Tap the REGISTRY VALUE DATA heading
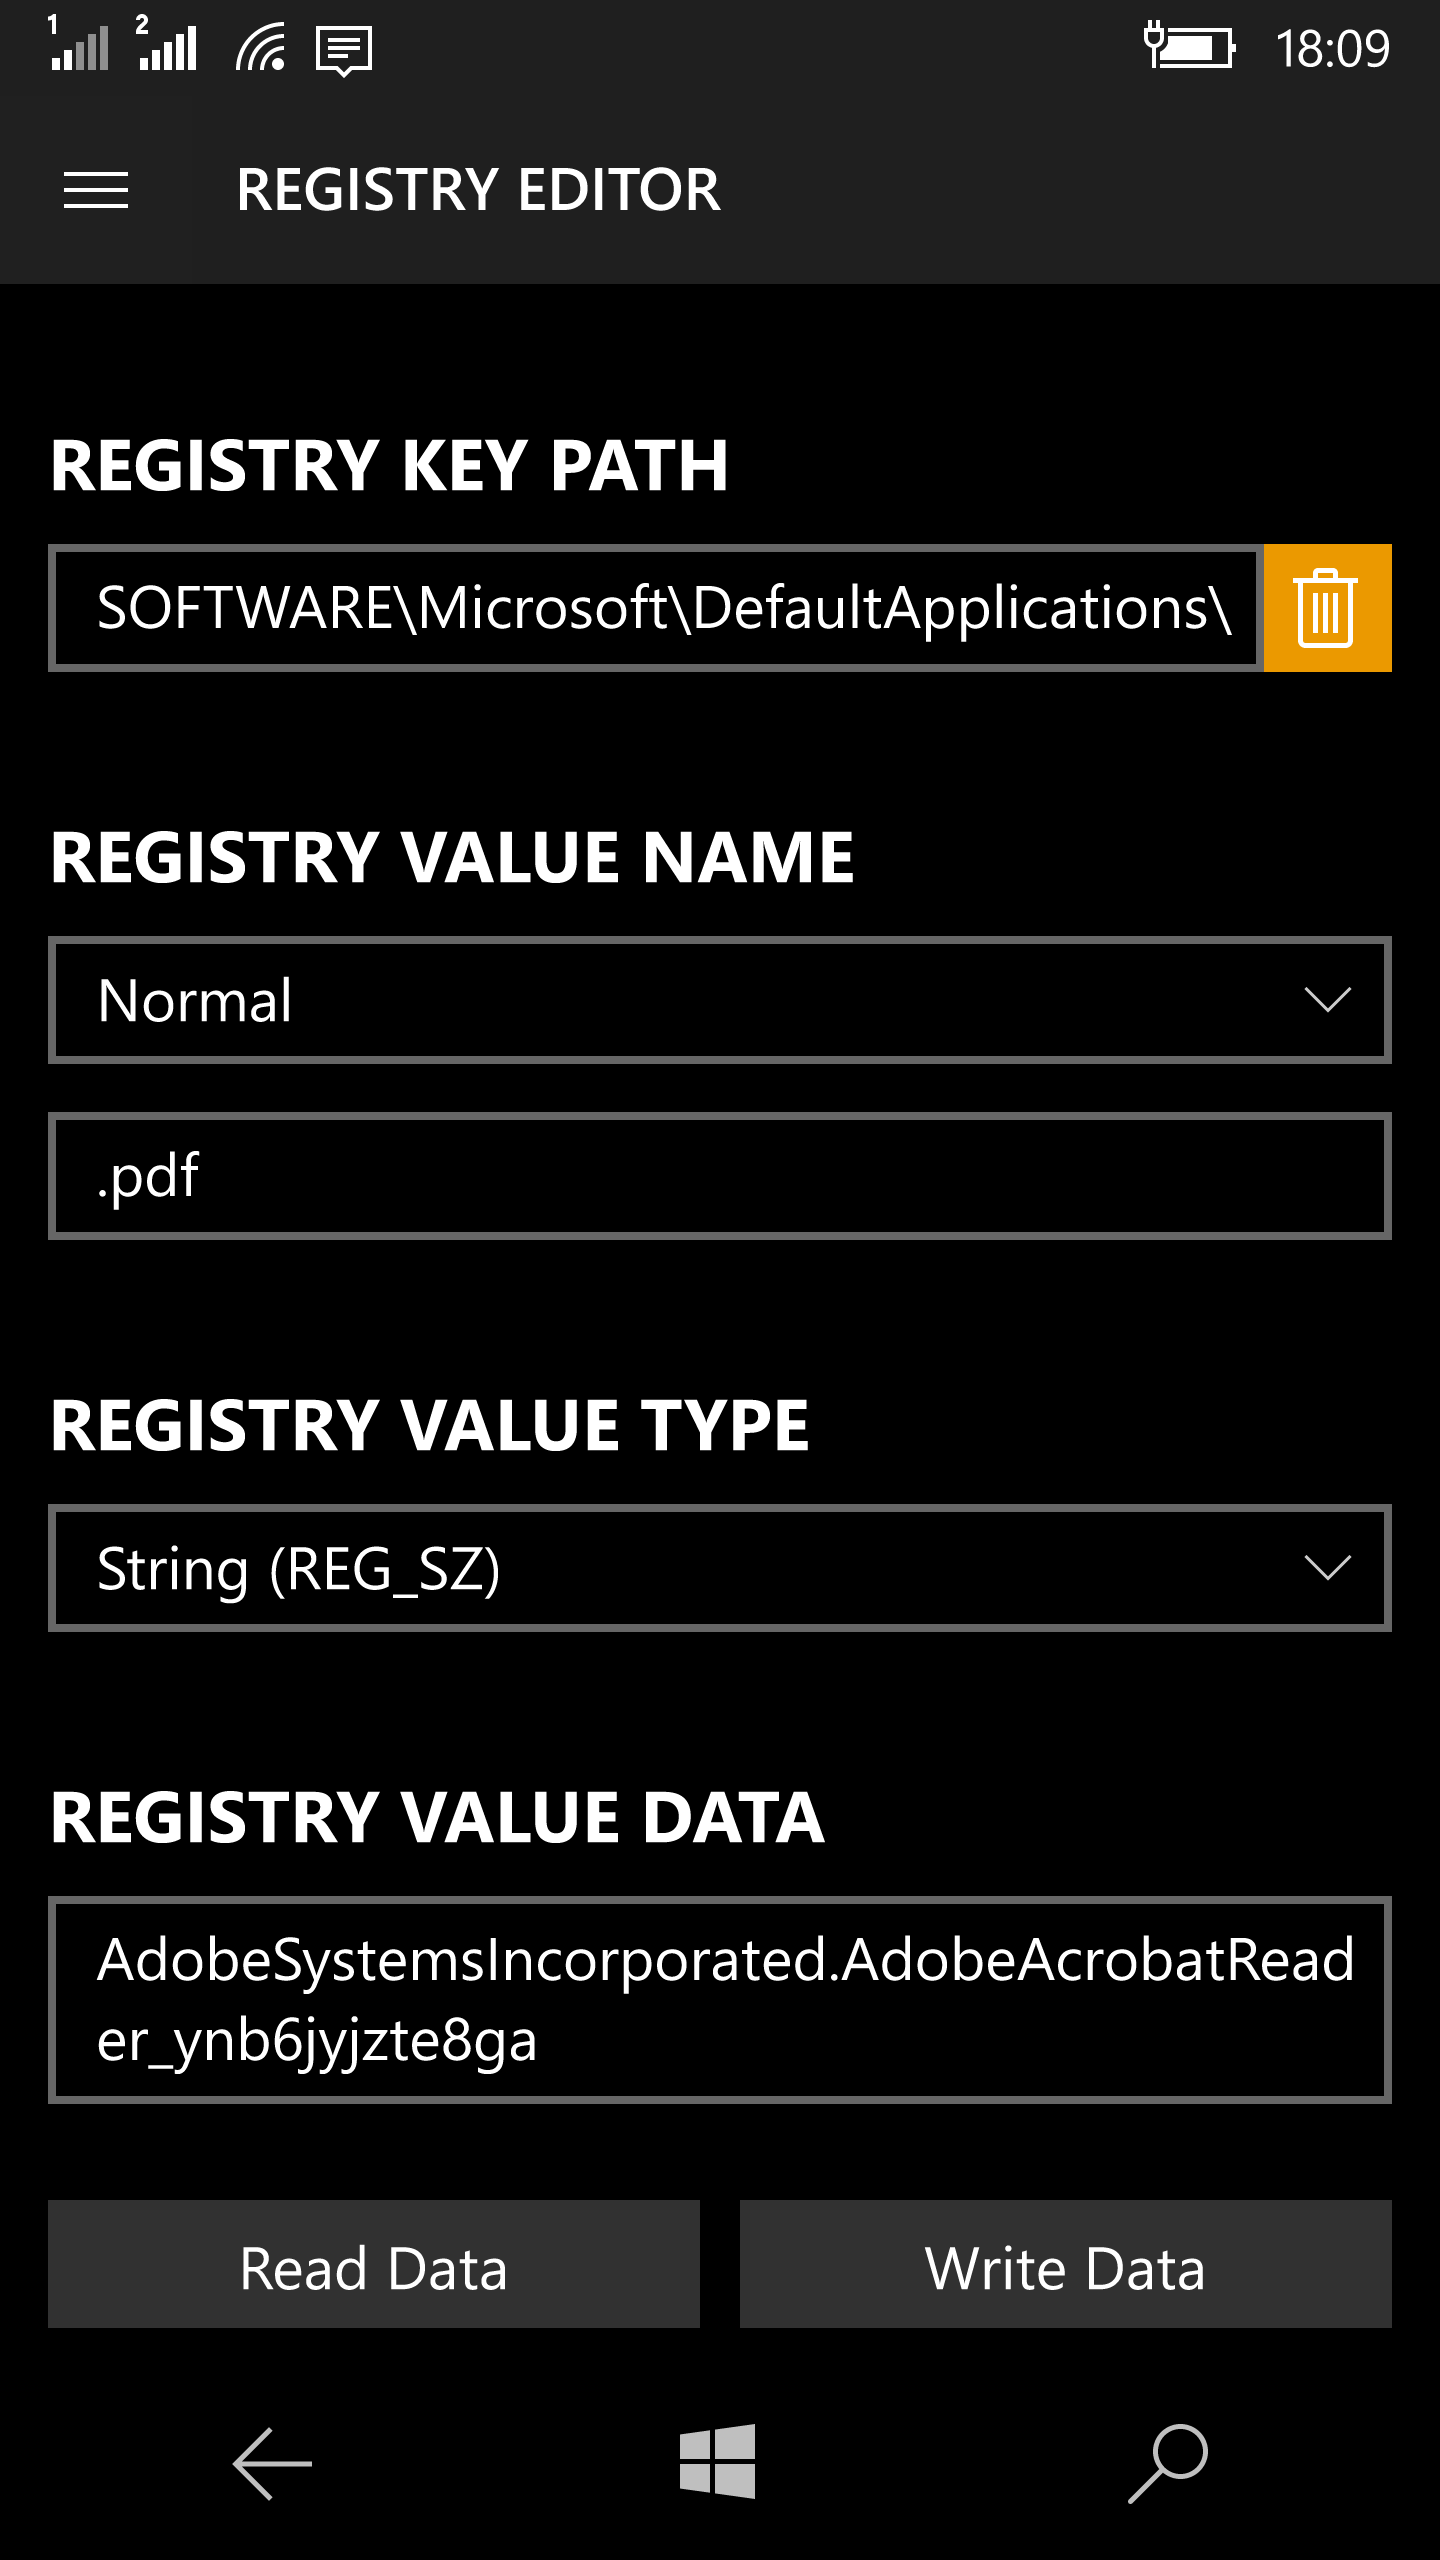The width and height of the screenshot is (1440, 2560). coord(438,1818)
